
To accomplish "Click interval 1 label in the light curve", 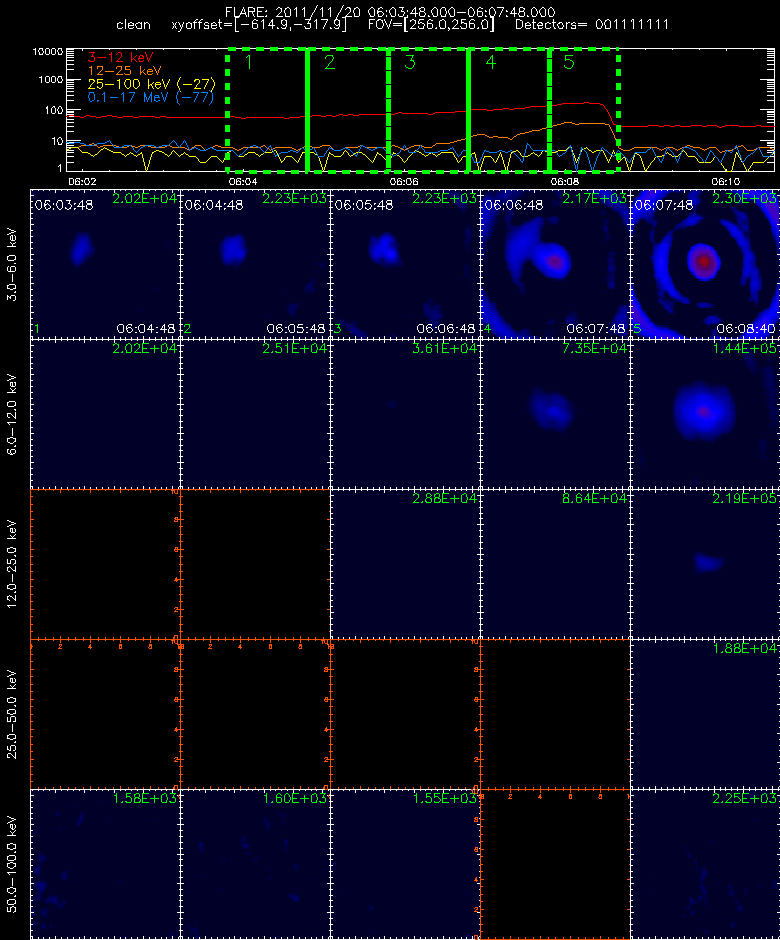I will click(x=249, y=62).
